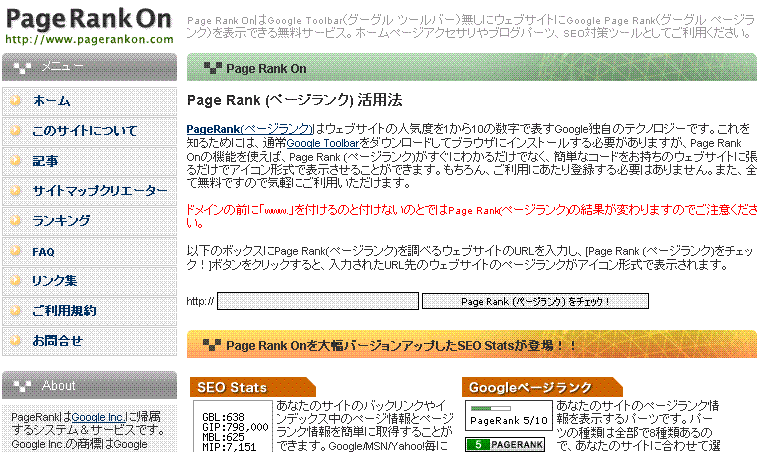The image size is (766, 452).
Task: Open サイトマップクリエーター from the menu
Action: coord(89,191)
